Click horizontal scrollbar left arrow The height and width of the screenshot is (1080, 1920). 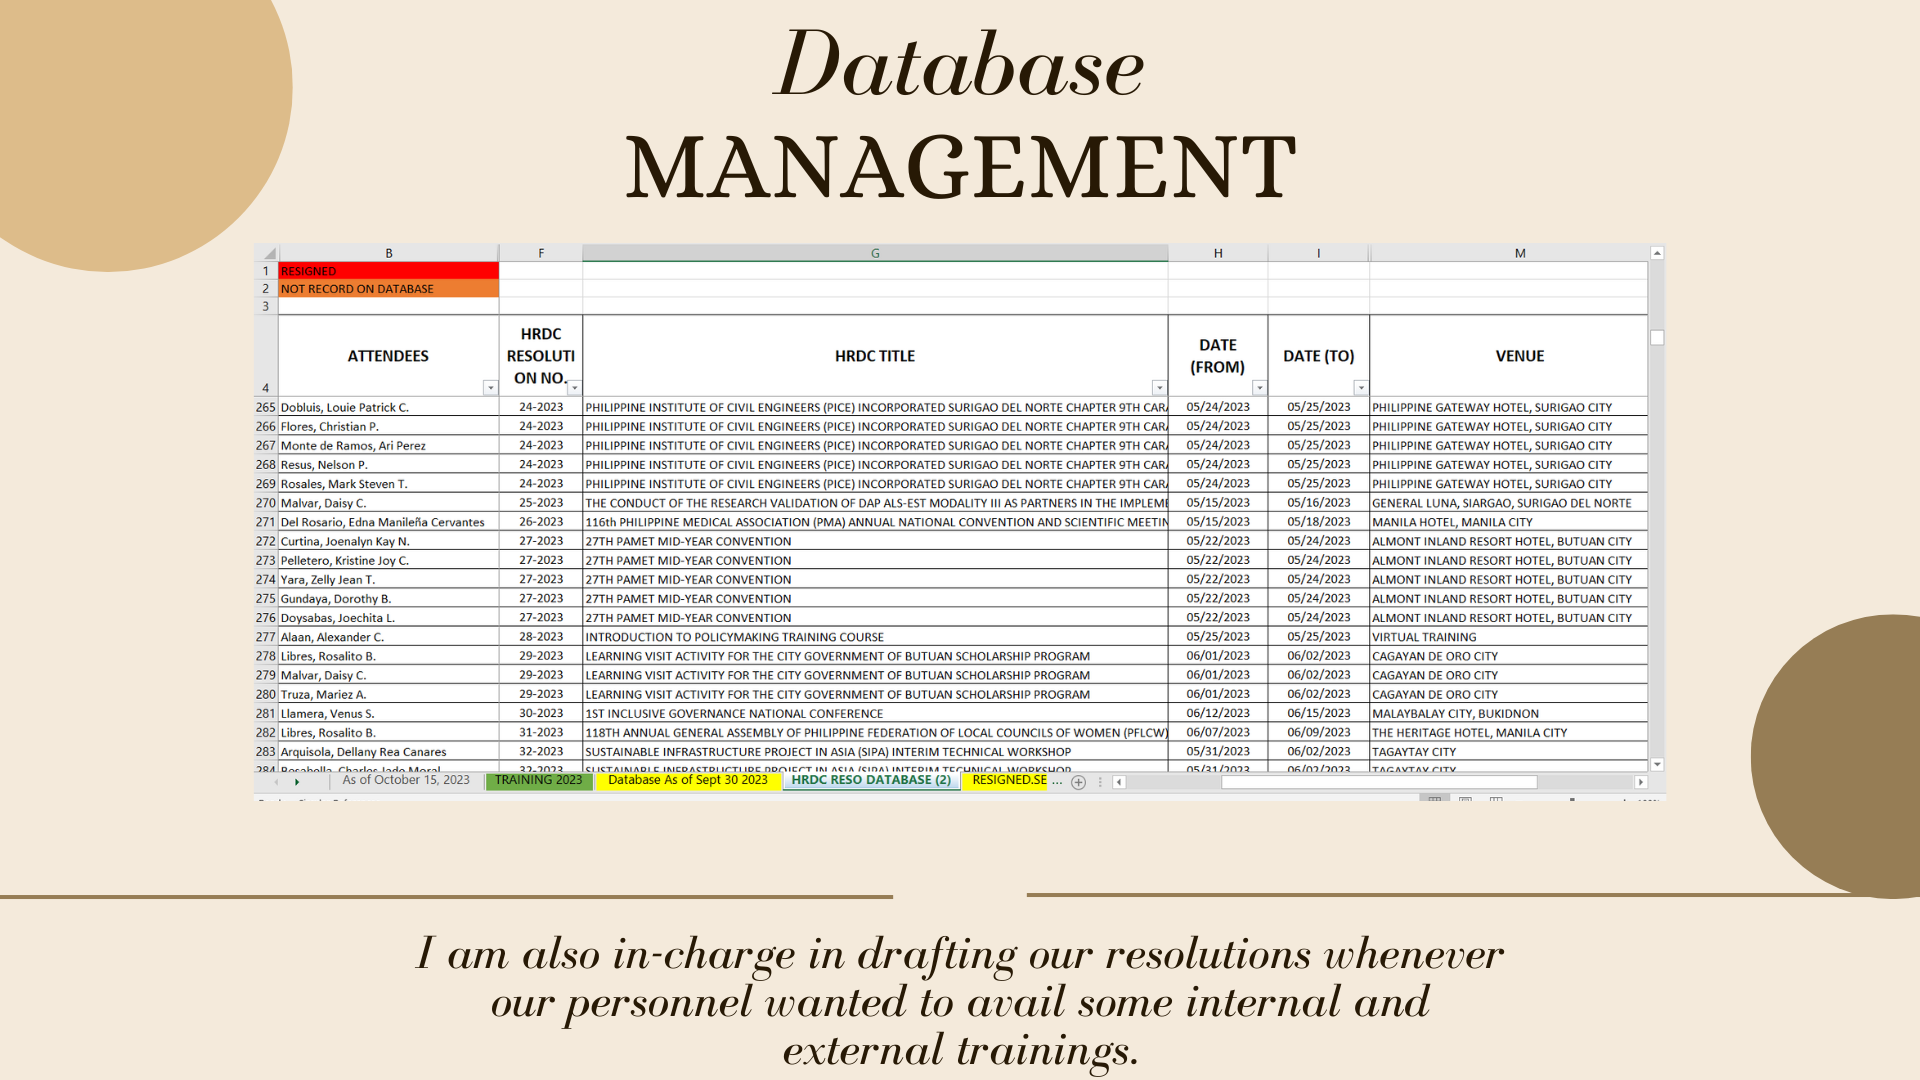(1119, 783)
